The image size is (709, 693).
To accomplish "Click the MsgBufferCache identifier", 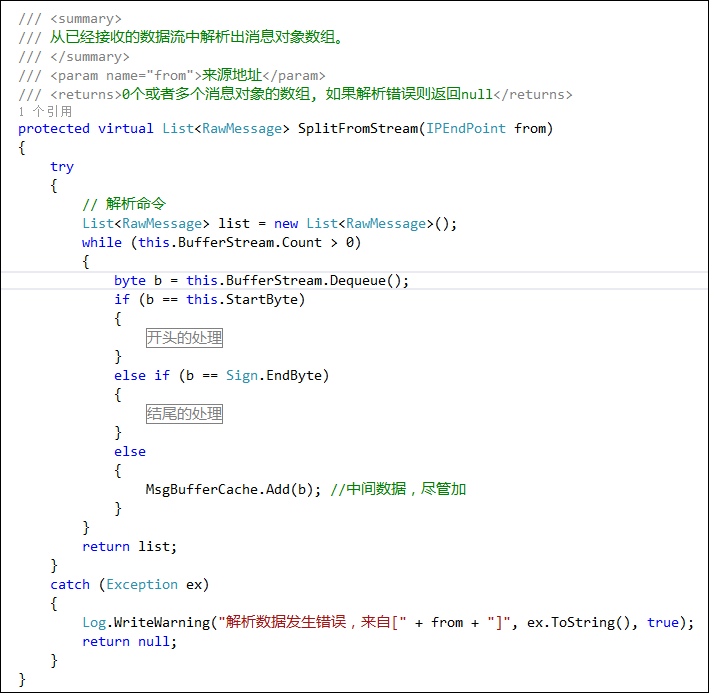I will [x=206, y=489].
